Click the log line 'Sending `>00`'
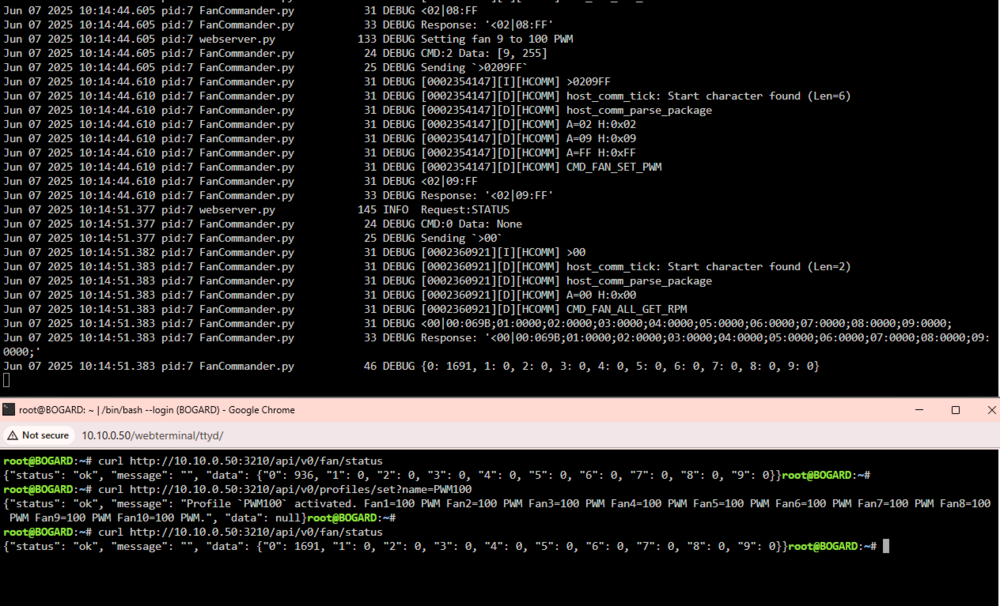 [461, 238]
